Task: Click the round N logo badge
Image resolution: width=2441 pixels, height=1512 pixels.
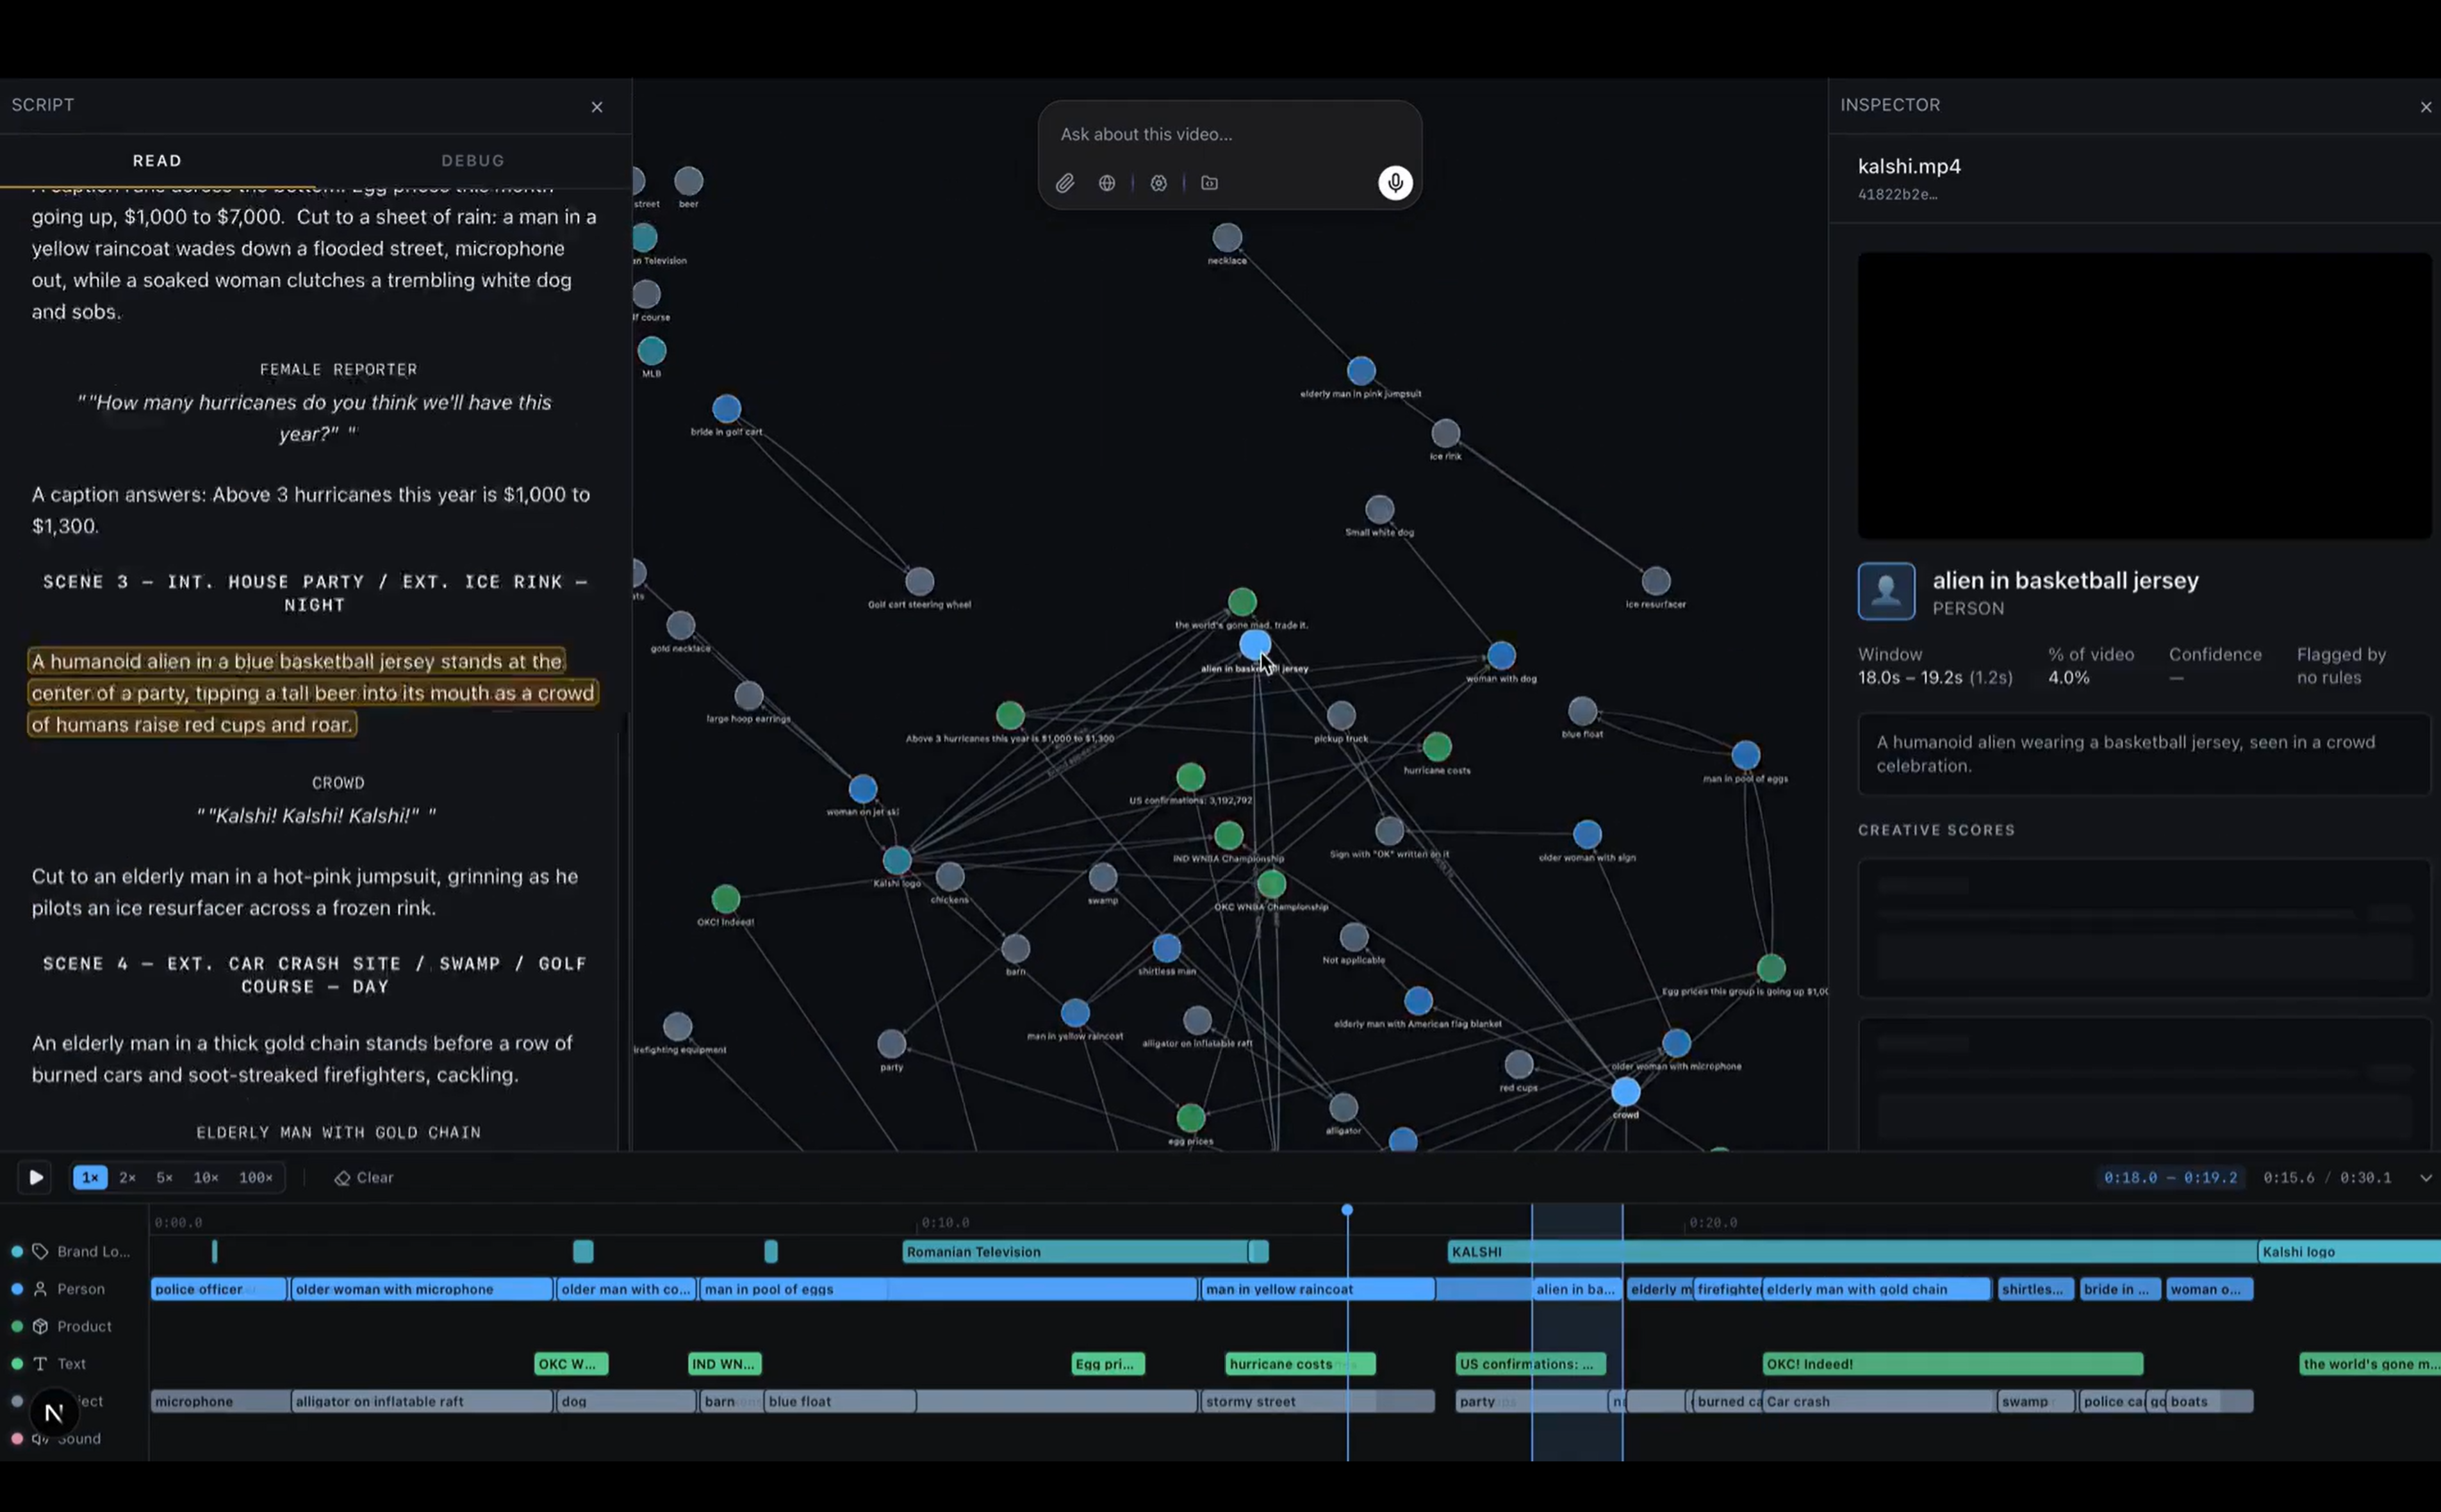Action: pyautogui.click(x=54, y=1412)
